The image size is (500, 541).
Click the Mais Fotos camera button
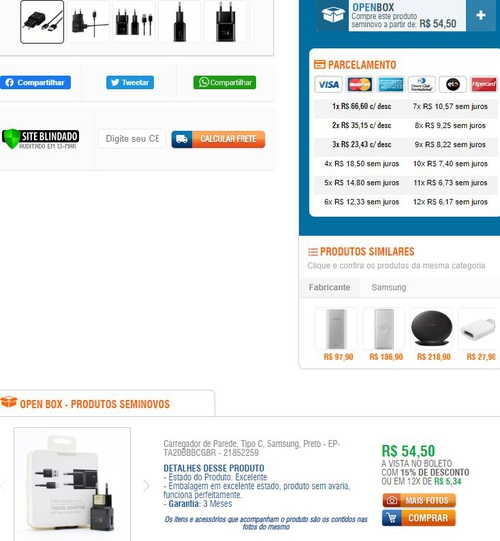(419, 500)
